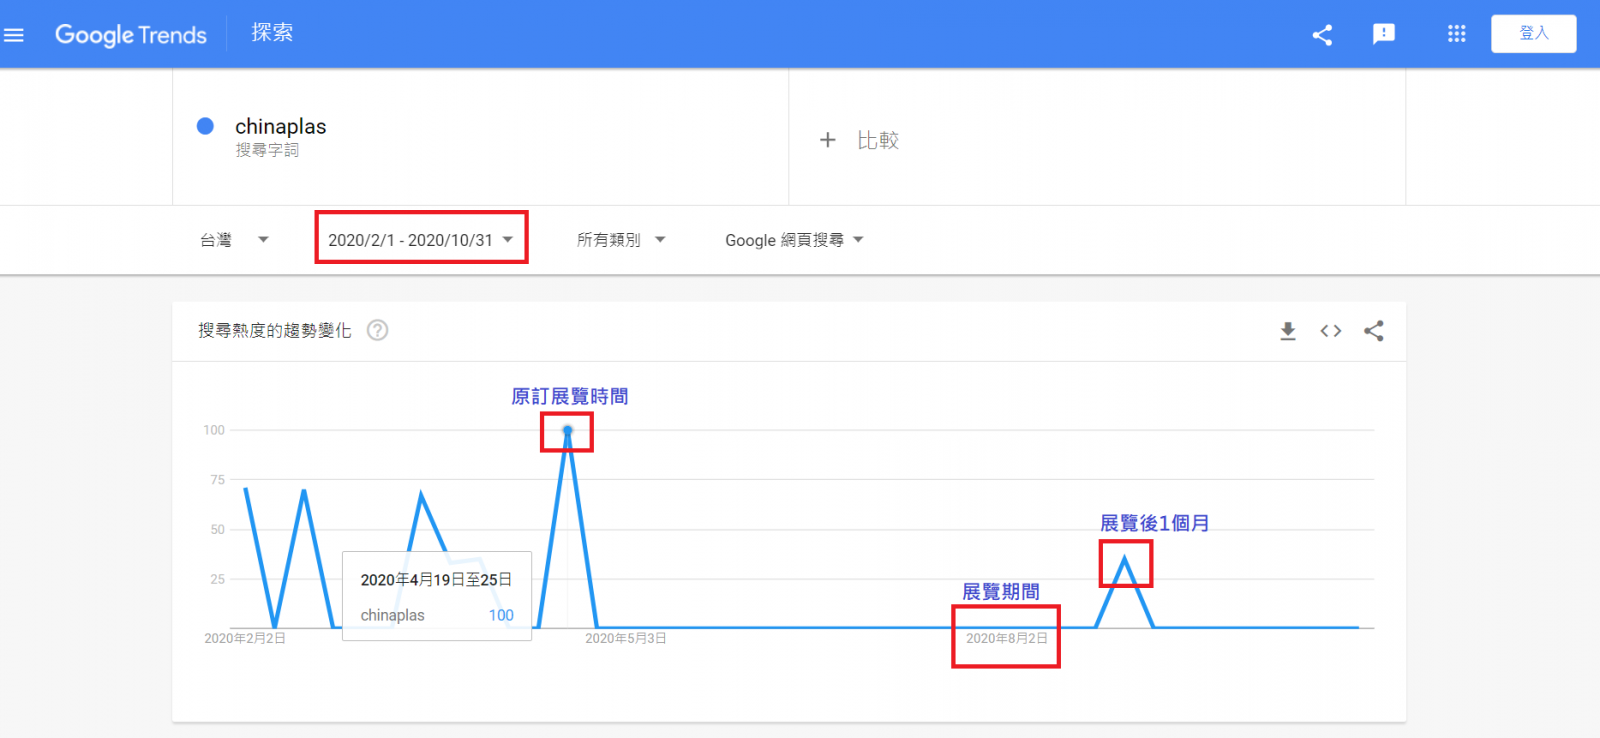Click the 2020年5月3日 axis label

626,638
